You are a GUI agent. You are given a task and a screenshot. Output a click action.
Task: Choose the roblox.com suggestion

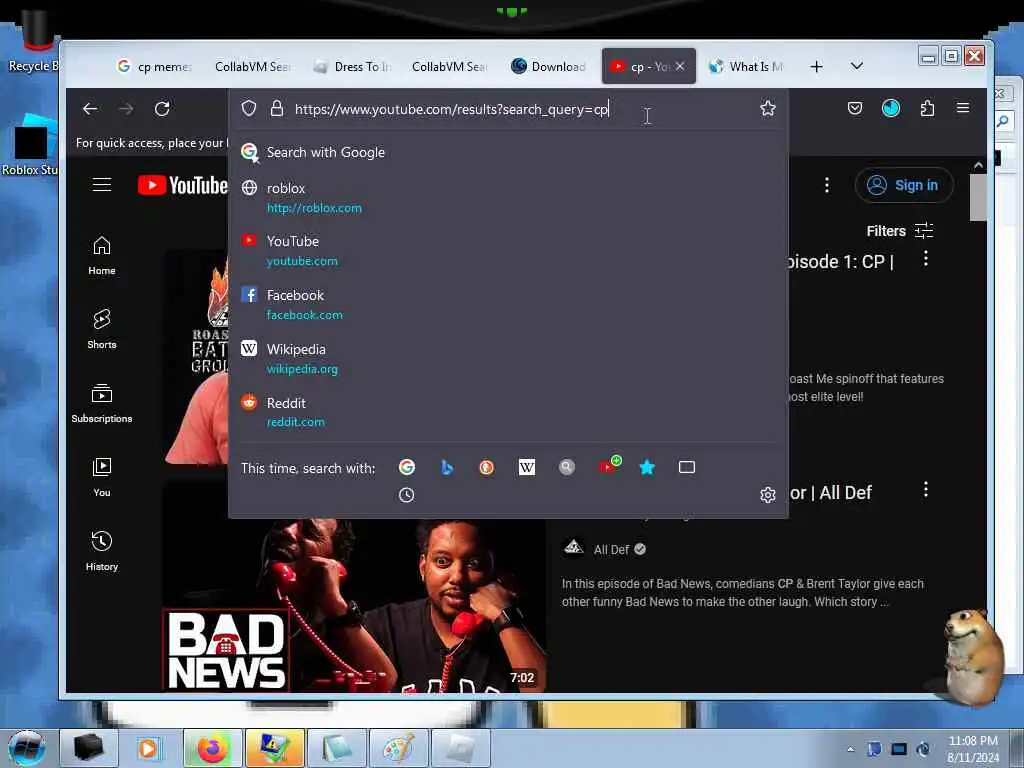(x=508, y=197)
